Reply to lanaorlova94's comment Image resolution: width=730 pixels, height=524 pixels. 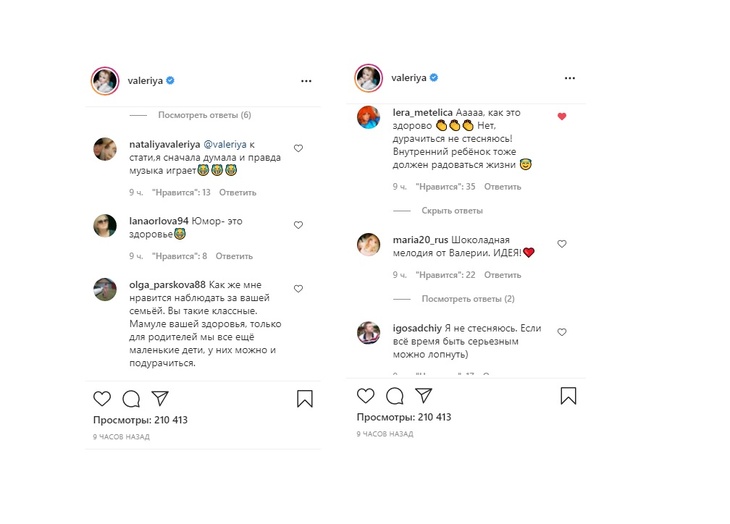click(x=234, y=256)
